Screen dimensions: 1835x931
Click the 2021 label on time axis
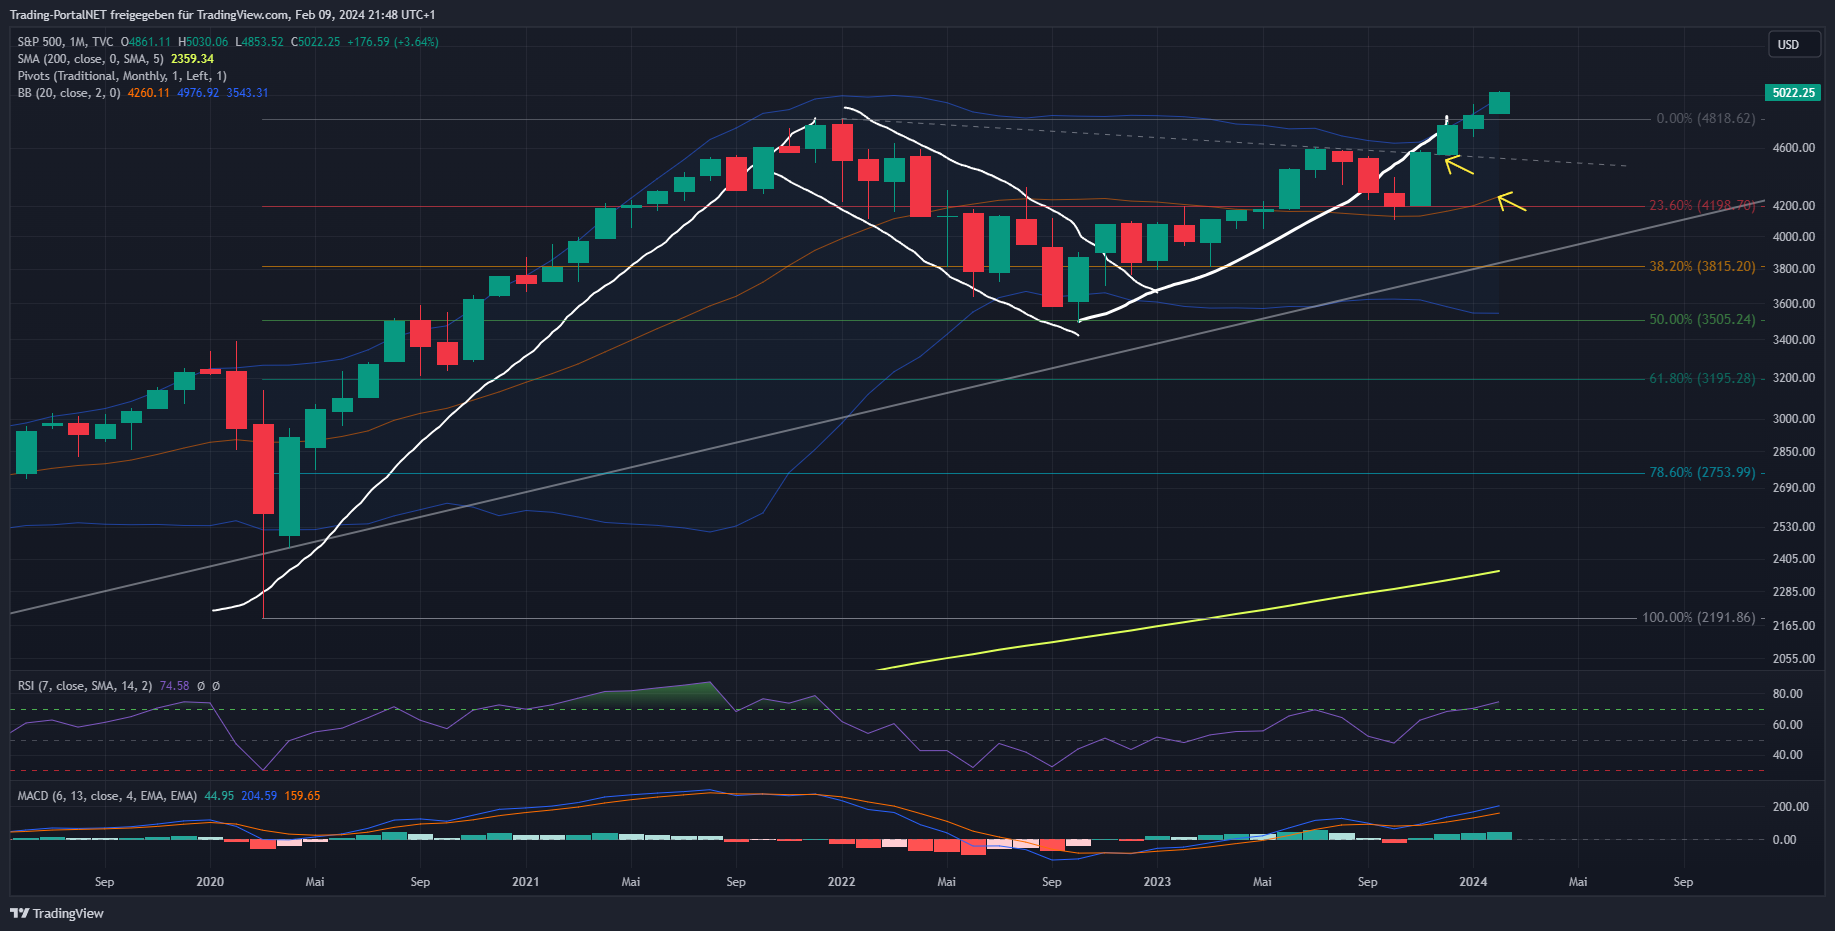tap(525, 882)
